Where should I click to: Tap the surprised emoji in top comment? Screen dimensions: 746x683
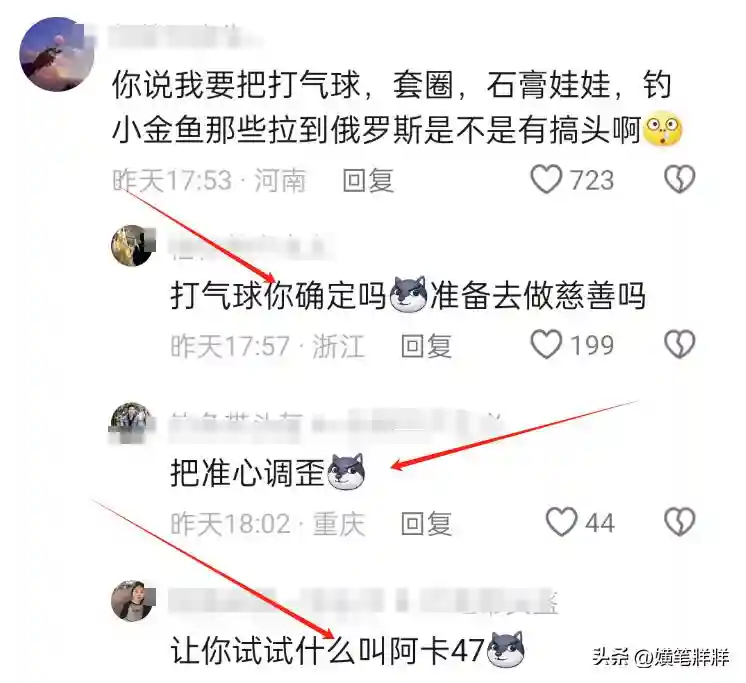click(x=663, y=130)
